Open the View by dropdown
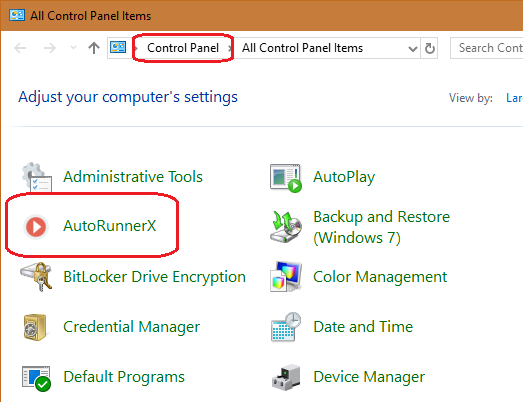Viewport: 523px width, 402px height. (x=514, y=98)
